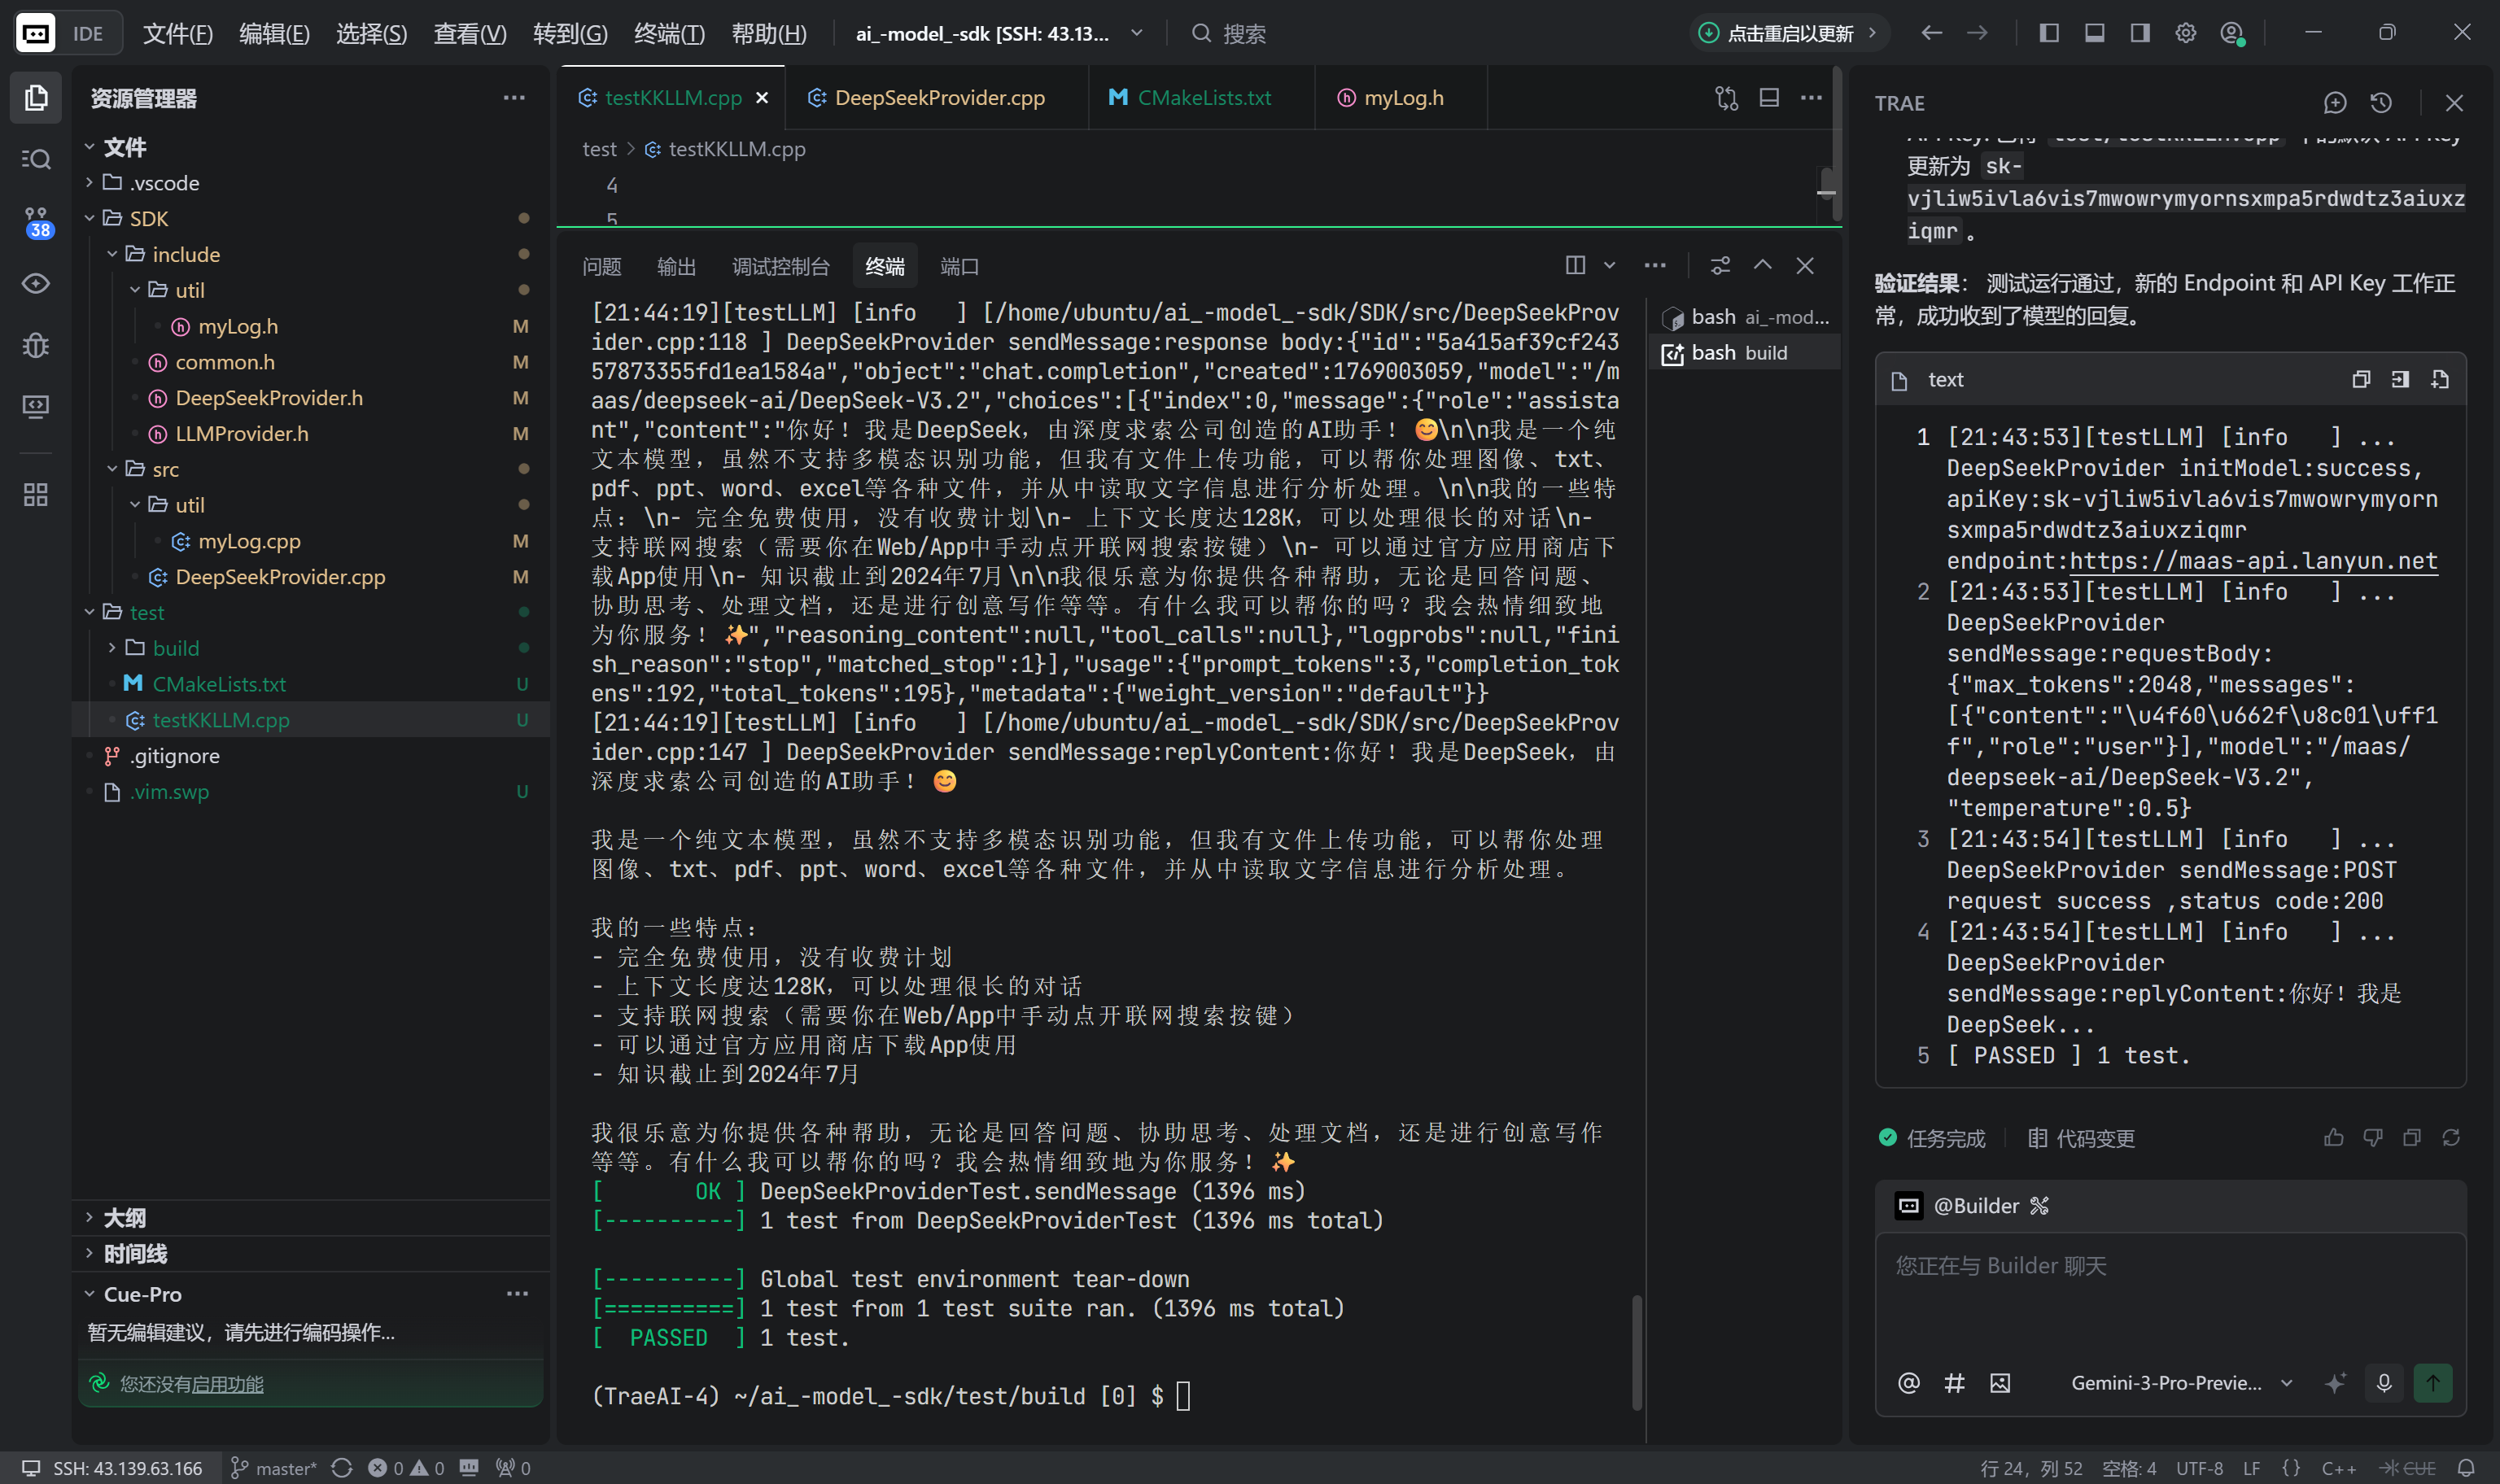Open the 终端(T) menu
The image size is (2500, 1484).
[x=669, y=33]
